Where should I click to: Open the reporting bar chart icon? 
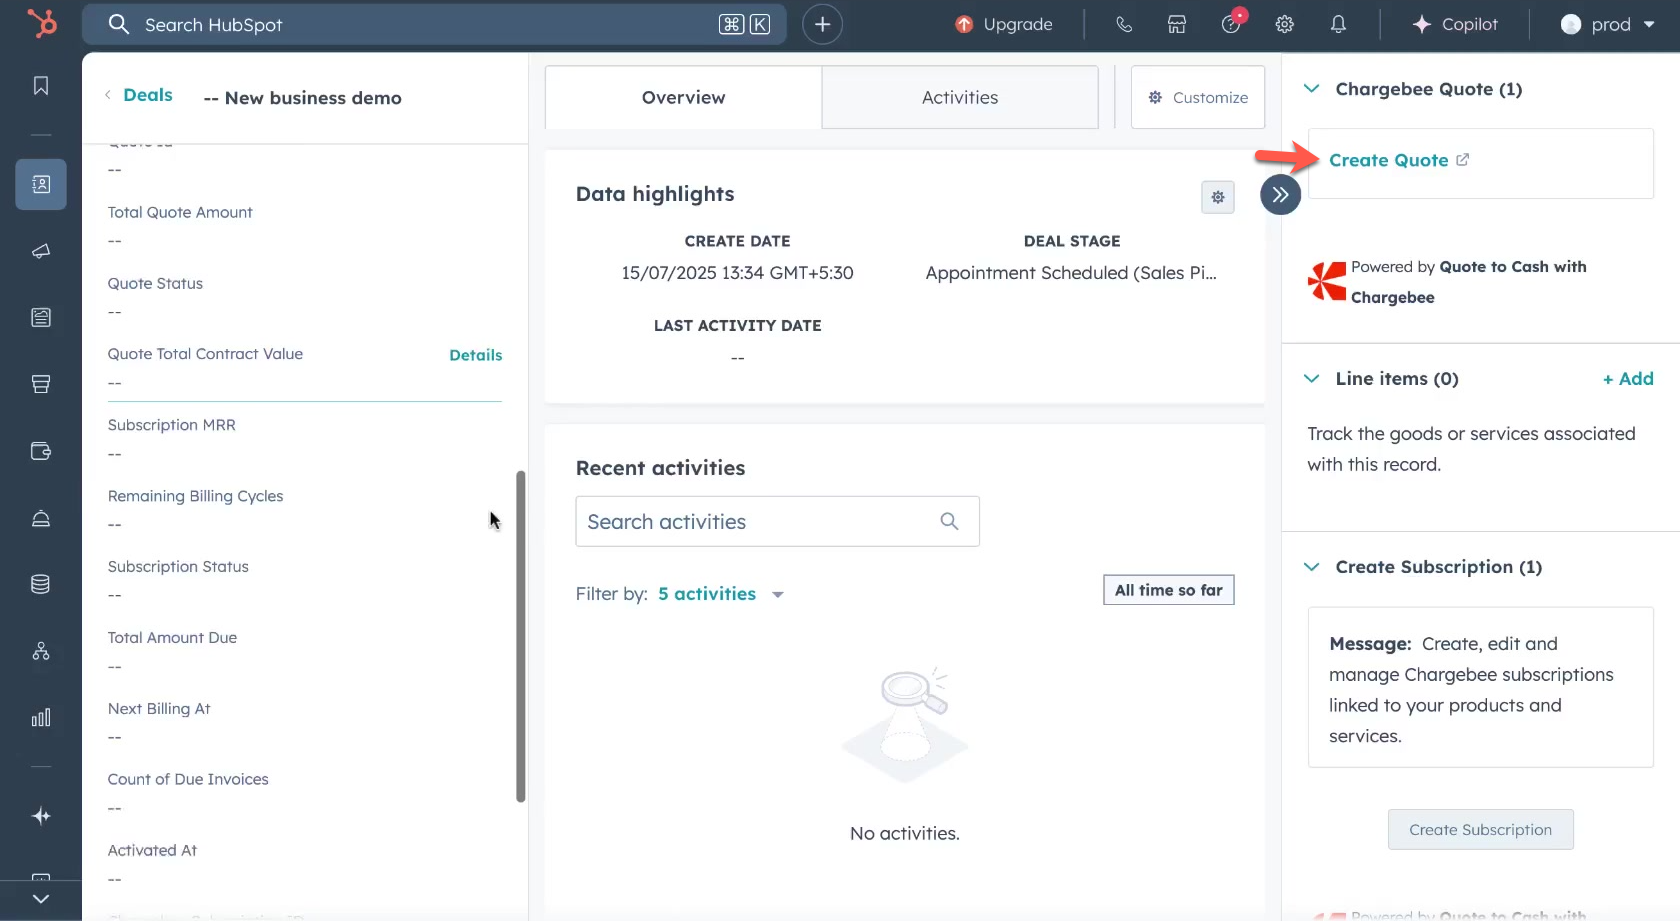41,717
